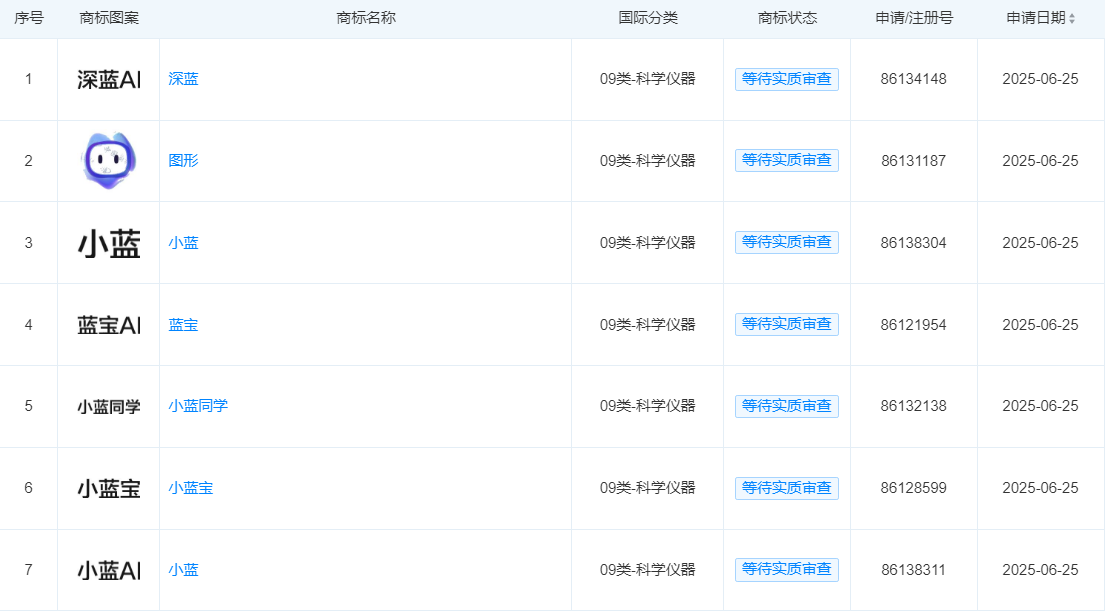This screenshot has width=1105, height=611.
Task: View the 小蓝宝 trademark image
Action: point(109,488)
